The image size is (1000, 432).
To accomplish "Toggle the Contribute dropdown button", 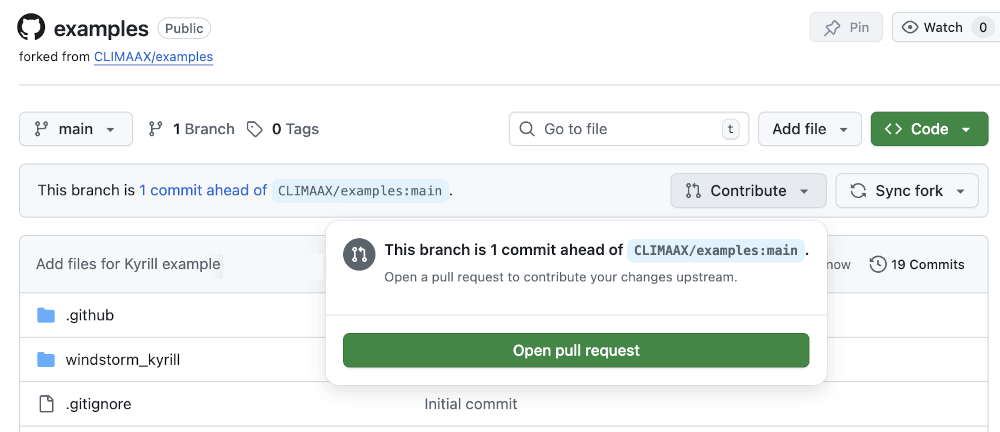I will pyautogui.click(x=748, y=190).
